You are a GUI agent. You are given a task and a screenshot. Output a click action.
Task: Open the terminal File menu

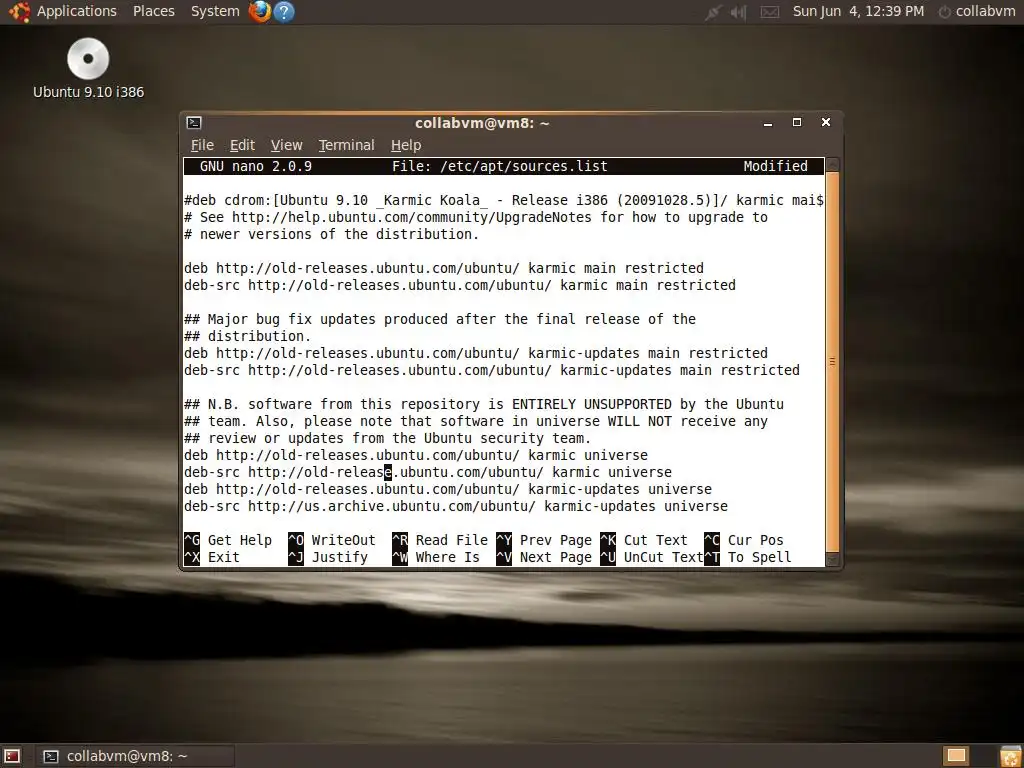202,145
